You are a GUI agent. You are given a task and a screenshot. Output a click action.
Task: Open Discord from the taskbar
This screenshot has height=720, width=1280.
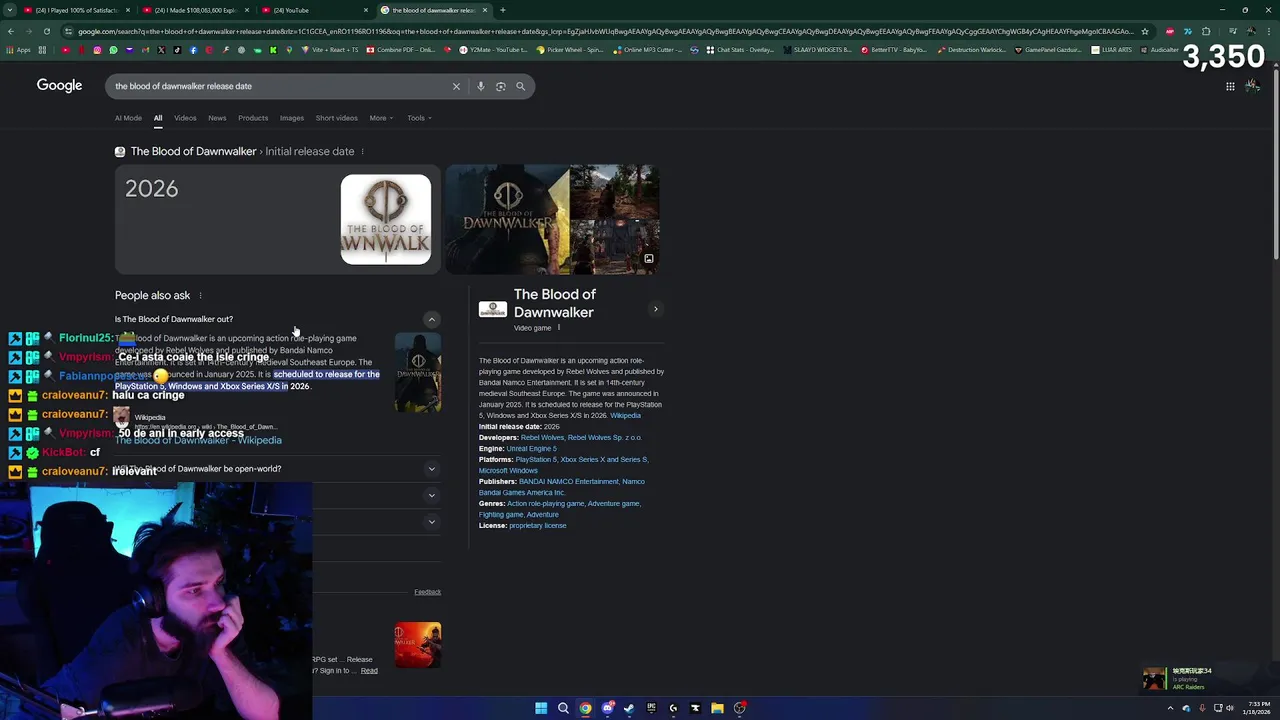click(x=607, y=708)
